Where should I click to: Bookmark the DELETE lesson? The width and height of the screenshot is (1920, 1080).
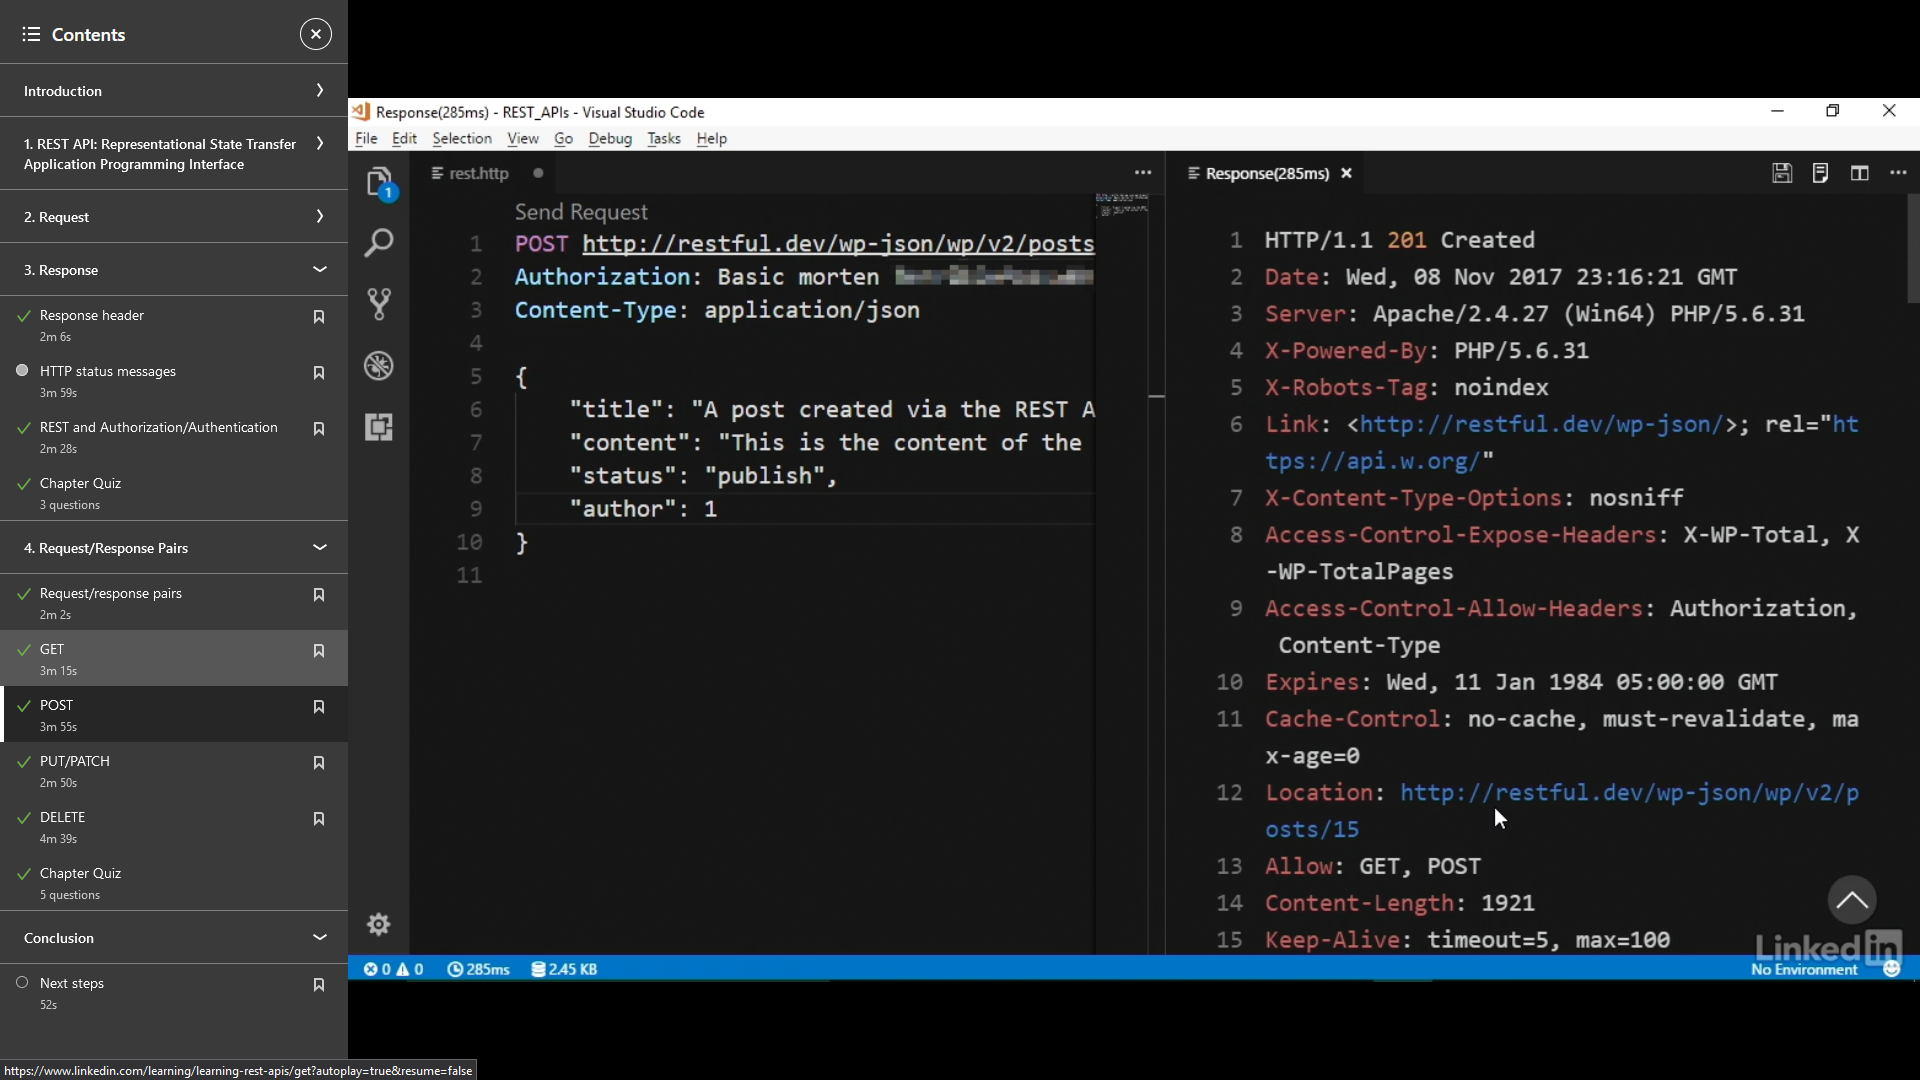(x=319, y=819)
